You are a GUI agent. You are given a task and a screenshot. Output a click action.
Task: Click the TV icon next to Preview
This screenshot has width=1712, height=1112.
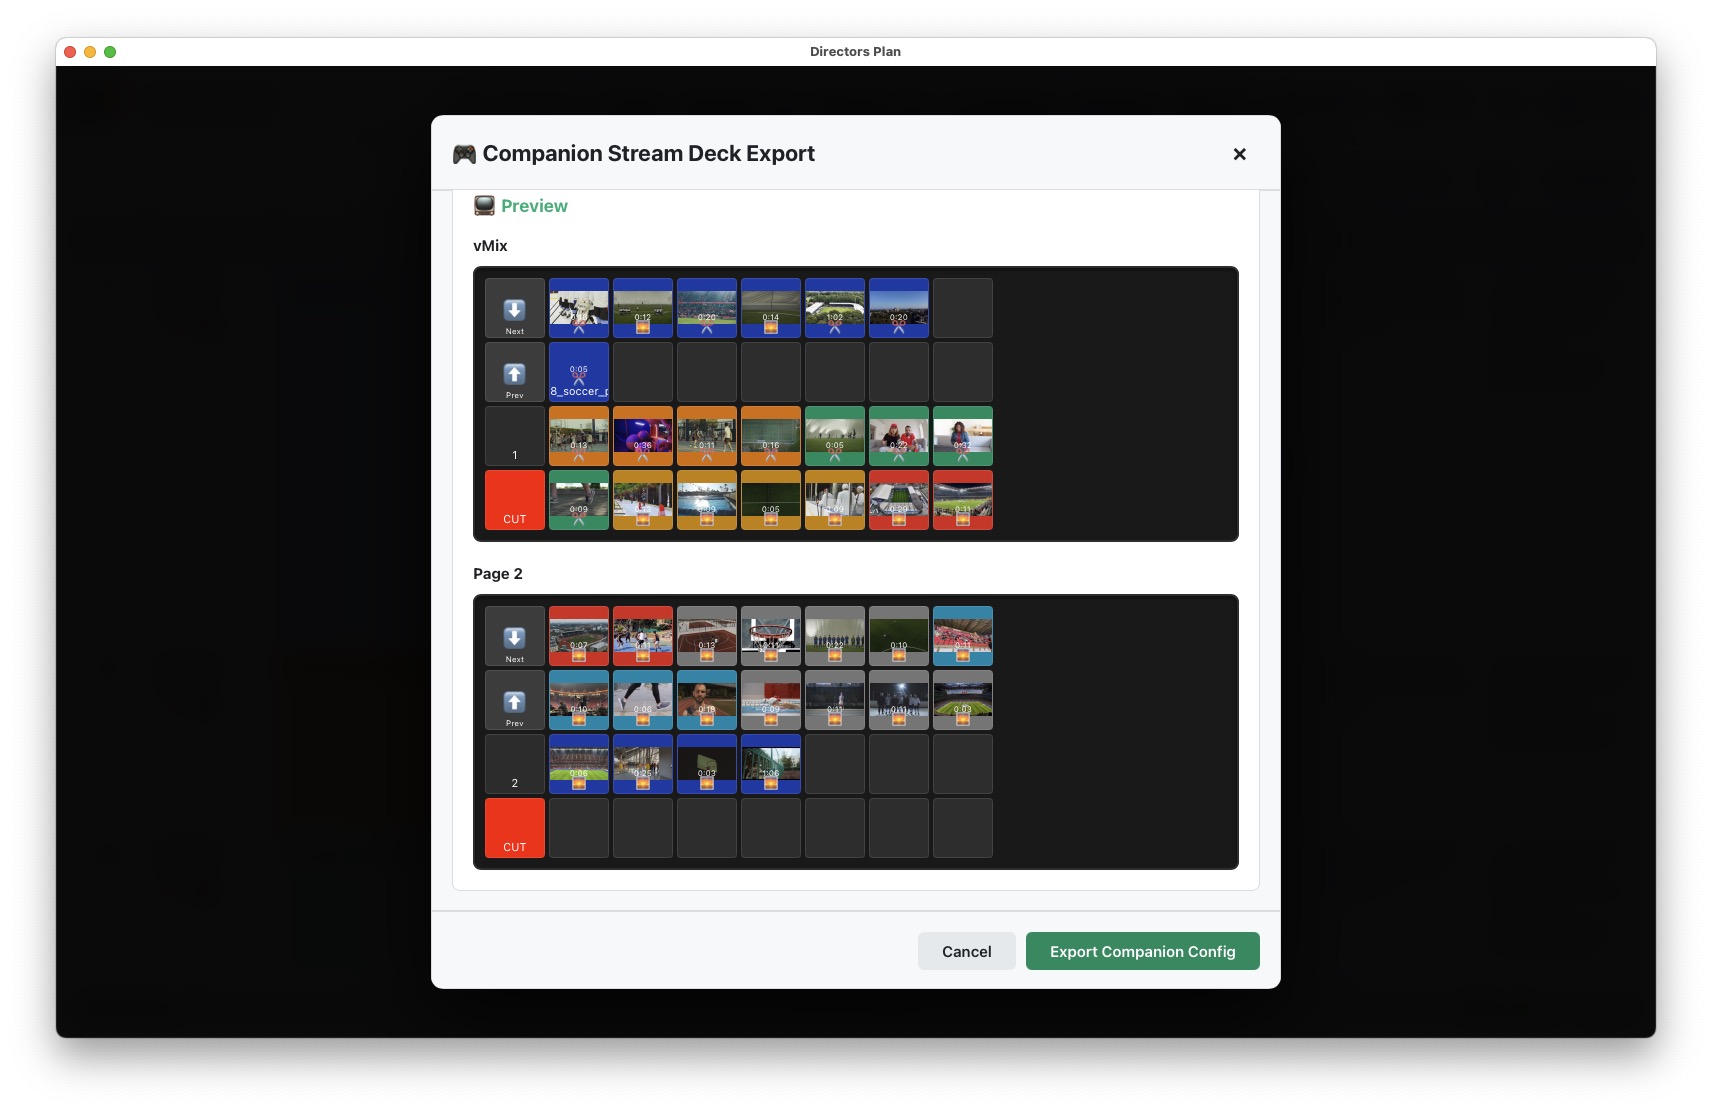pyautogui.click(x=484, y=205)
